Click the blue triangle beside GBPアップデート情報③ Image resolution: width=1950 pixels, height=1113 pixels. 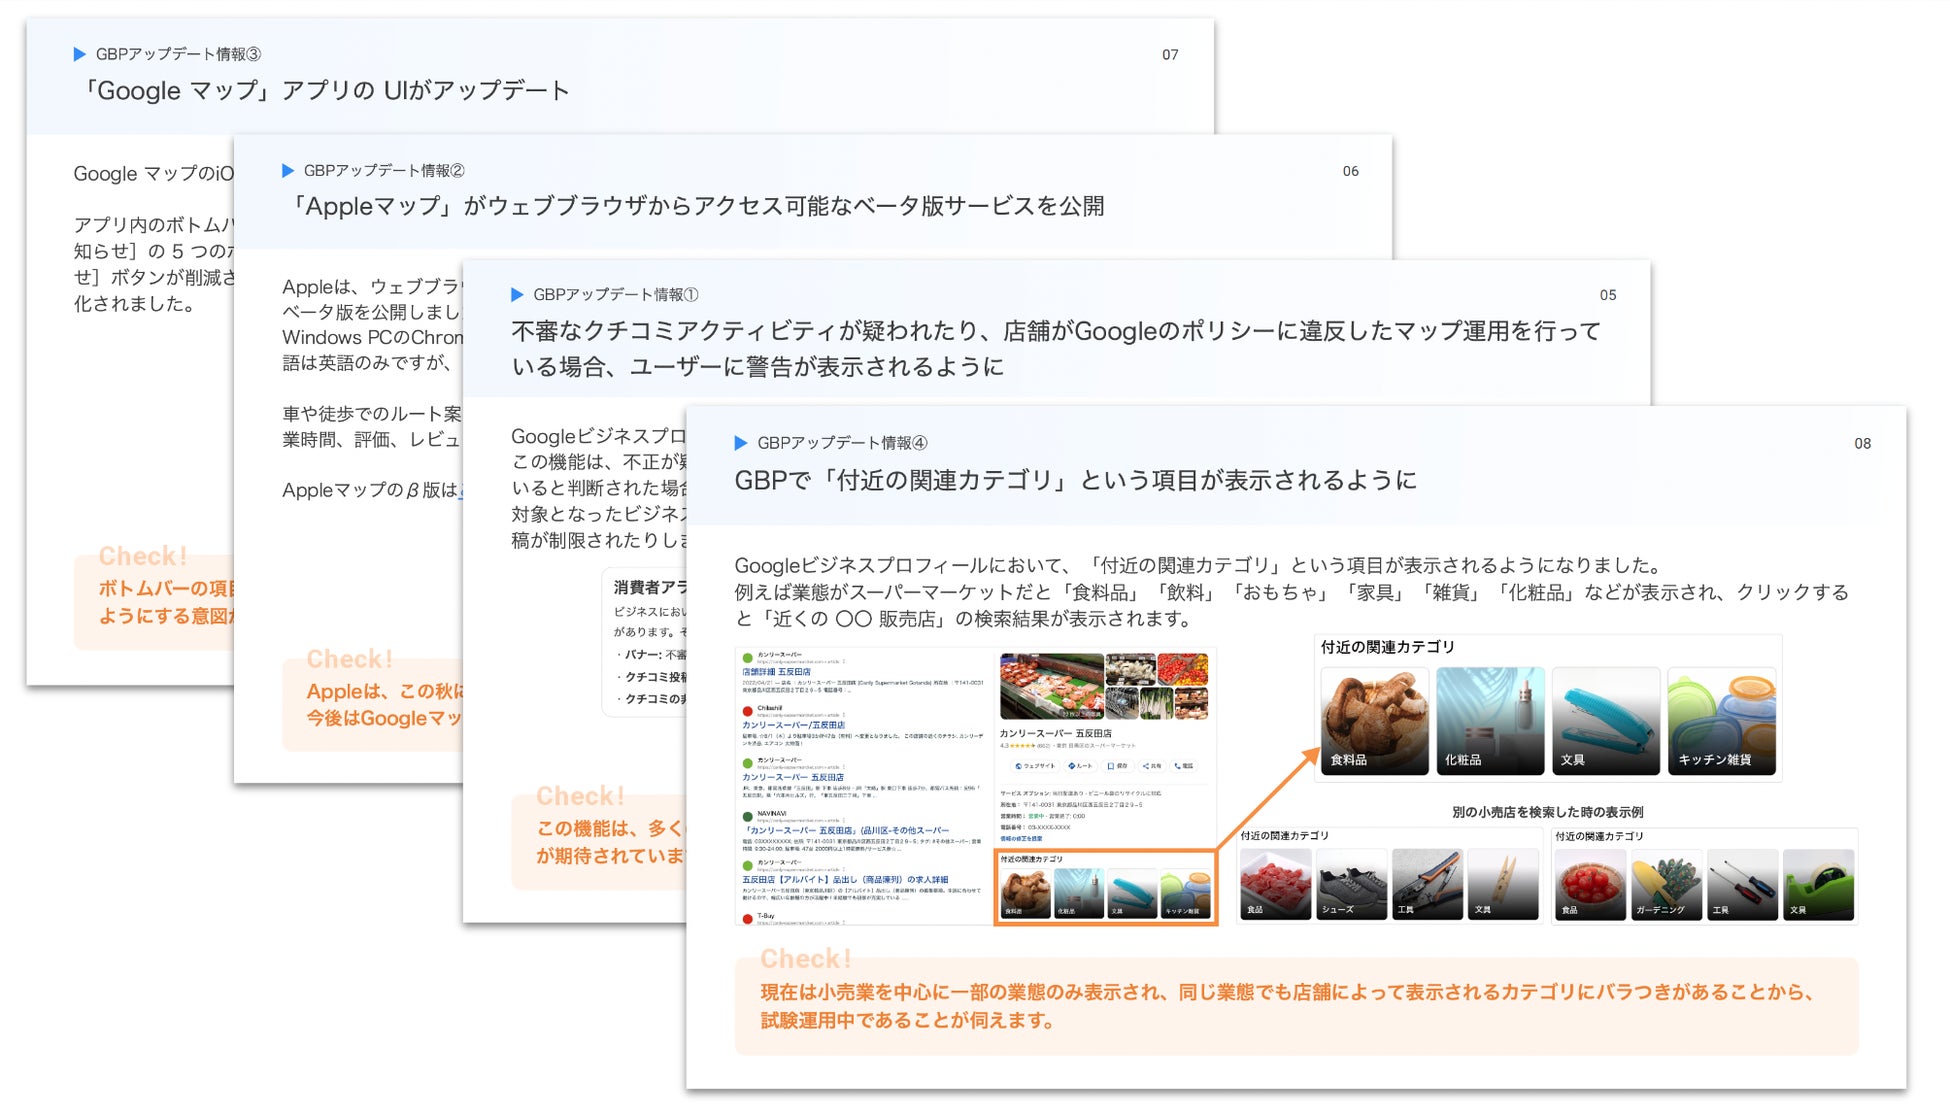coord(80,54)
